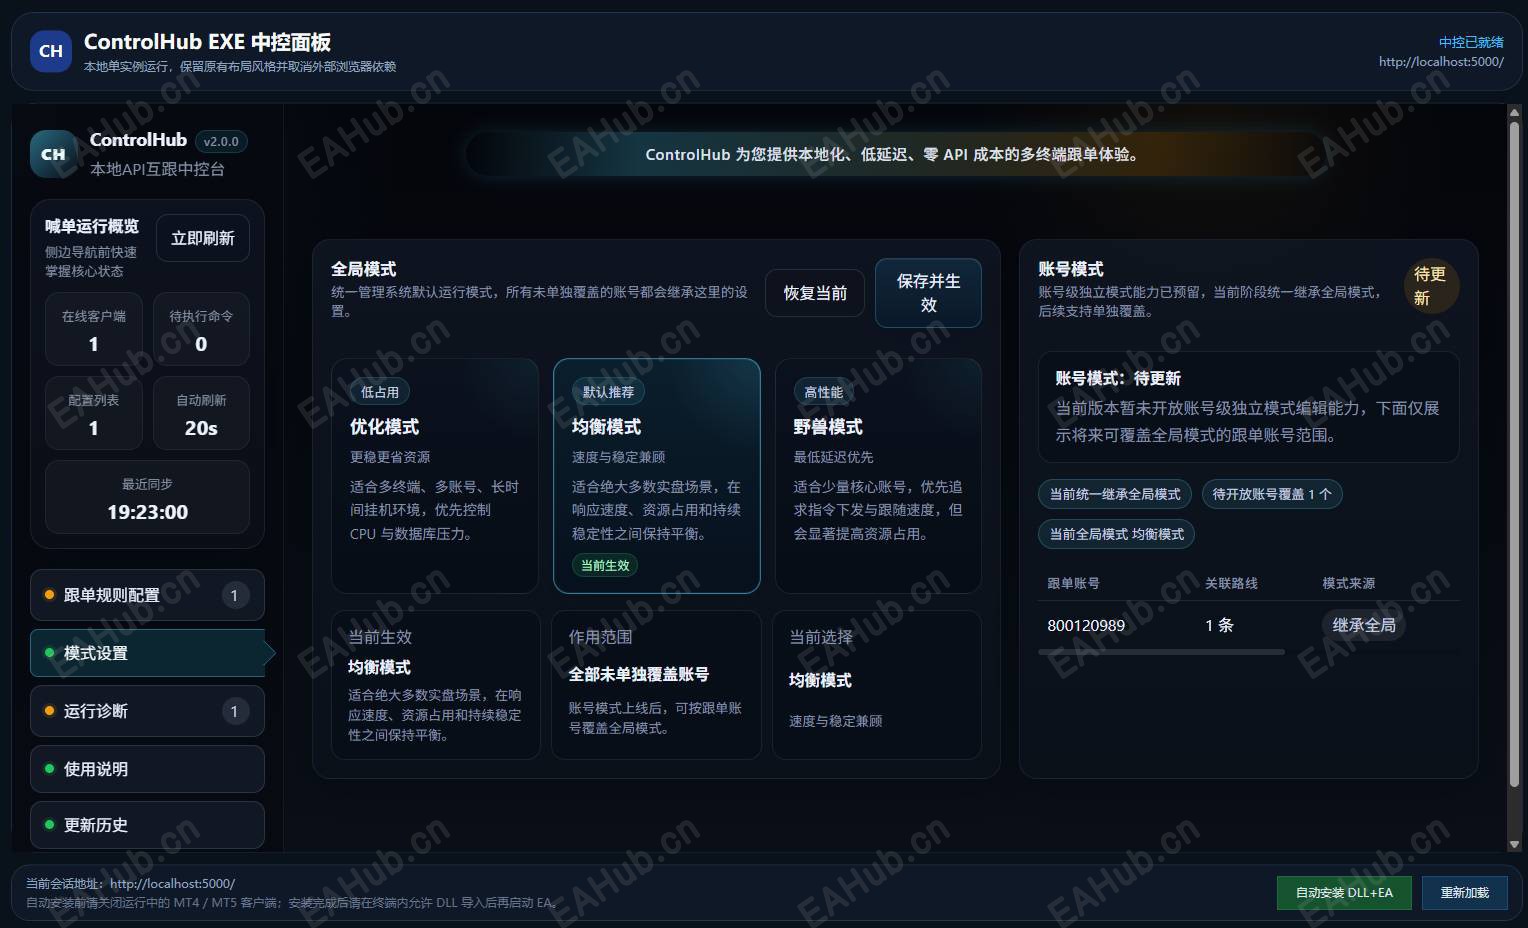Click the 恢复当前 button
This screenshot has height=928, width=1528.
[x=815, y=293]
